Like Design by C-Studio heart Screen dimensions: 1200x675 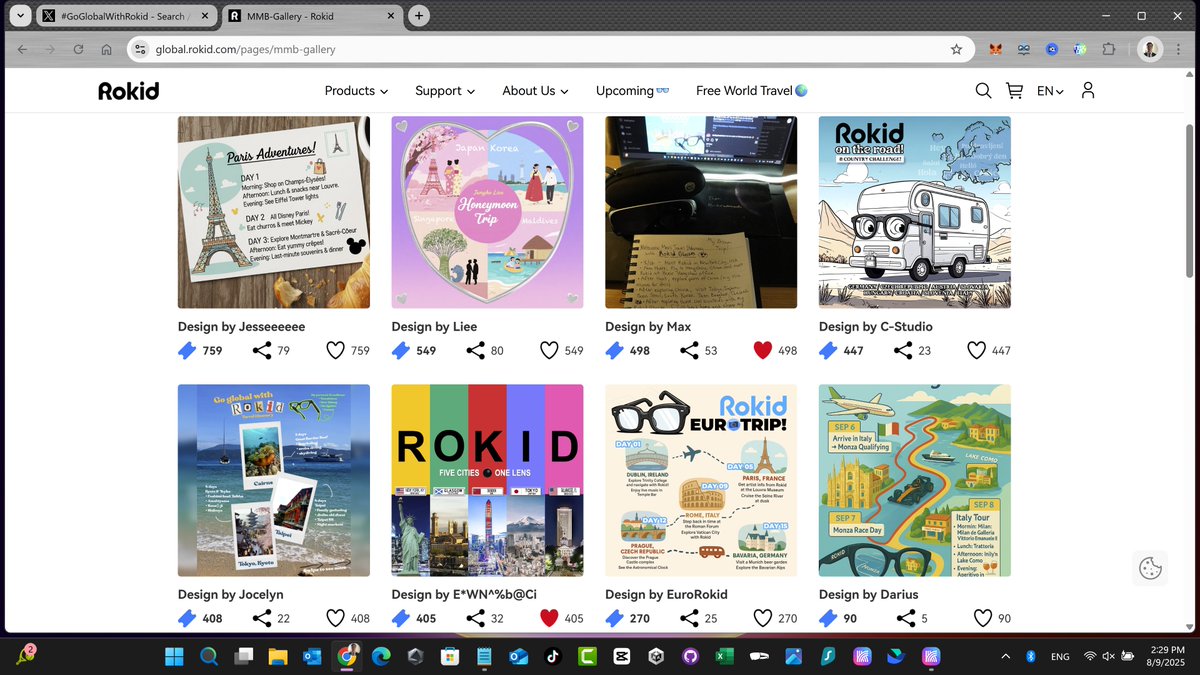(x=976, y=350)
